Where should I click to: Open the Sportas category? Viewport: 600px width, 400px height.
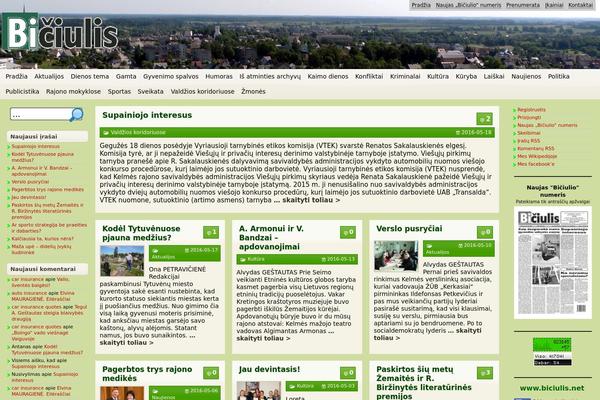(x=119, y=91)
